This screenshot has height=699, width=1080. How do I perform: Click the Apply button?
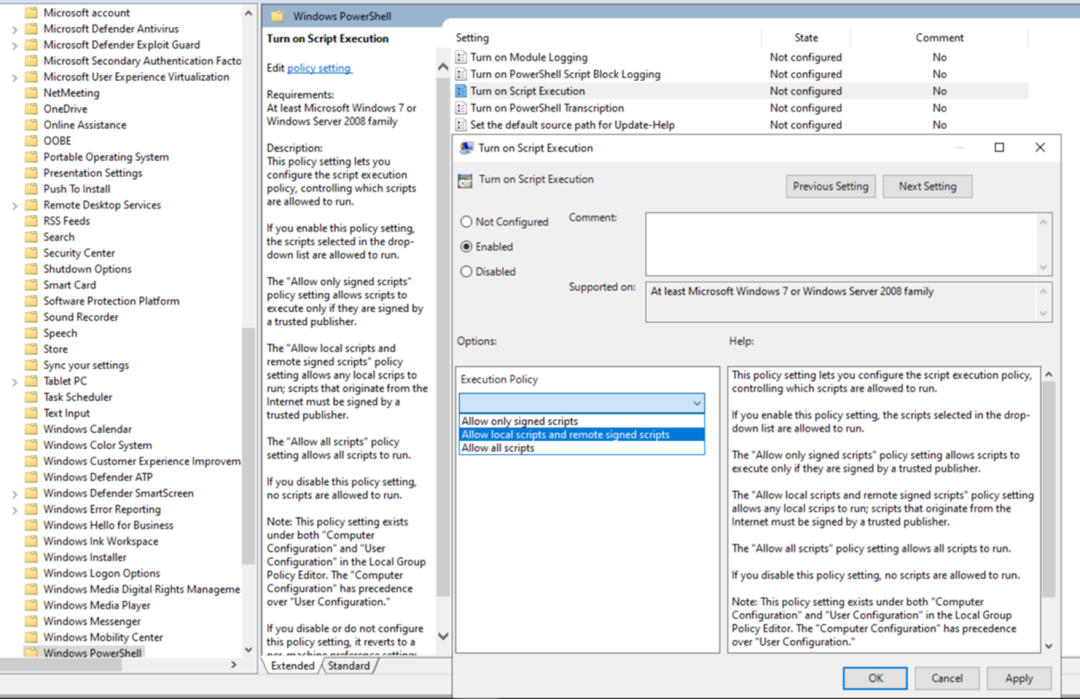1018,678
